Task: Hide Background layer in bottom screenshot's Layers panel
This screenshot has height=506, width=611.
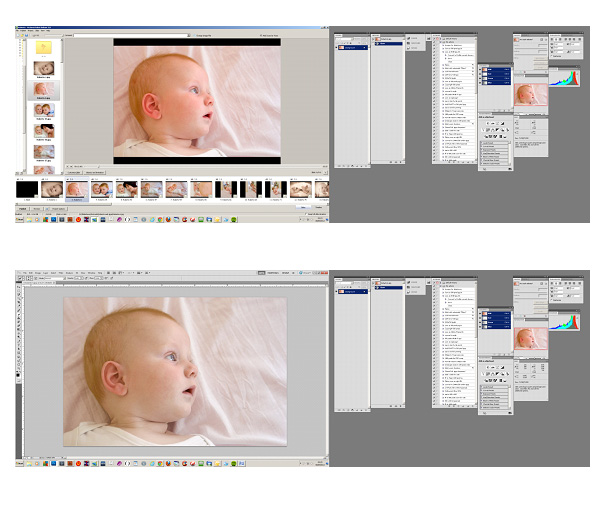Action: (336, 291)
